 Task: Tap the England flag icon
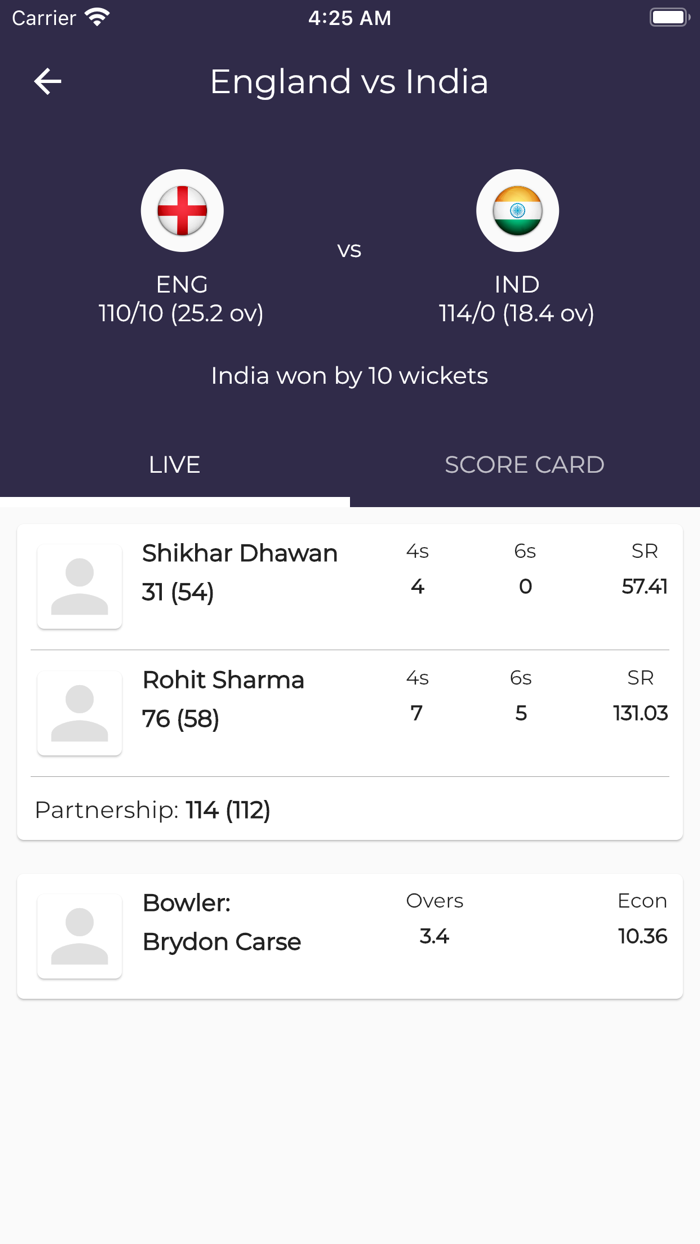(182, 211)
